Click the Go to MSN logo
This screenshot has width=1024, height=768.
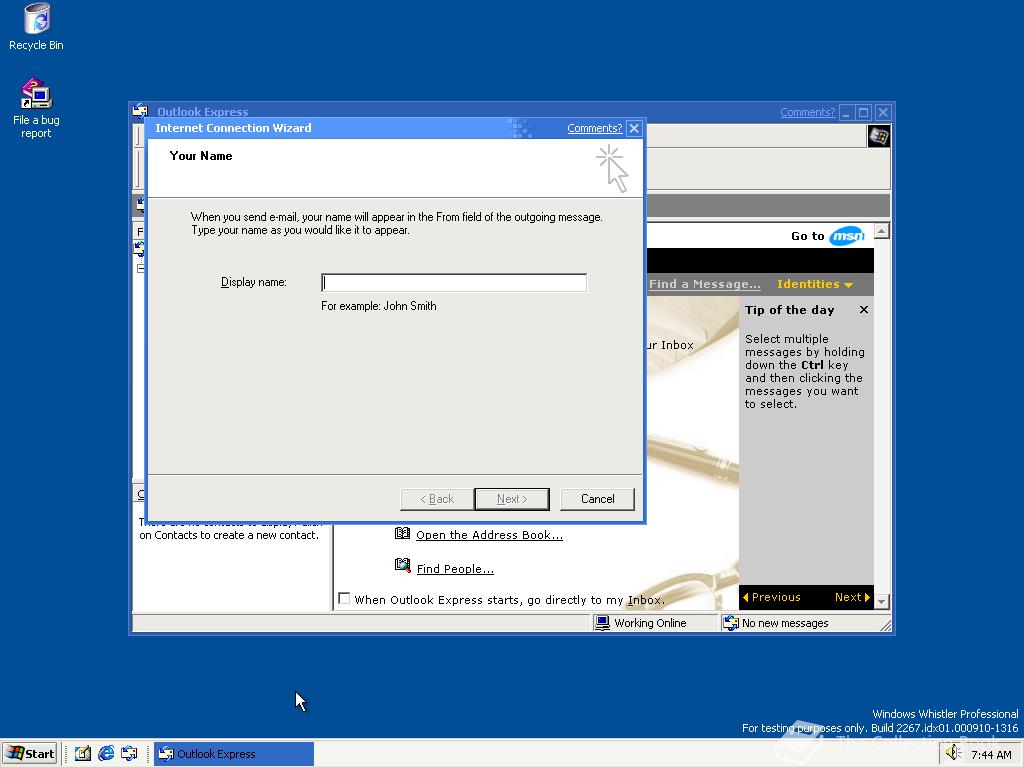pyautogui.click(x=846, y=236)
